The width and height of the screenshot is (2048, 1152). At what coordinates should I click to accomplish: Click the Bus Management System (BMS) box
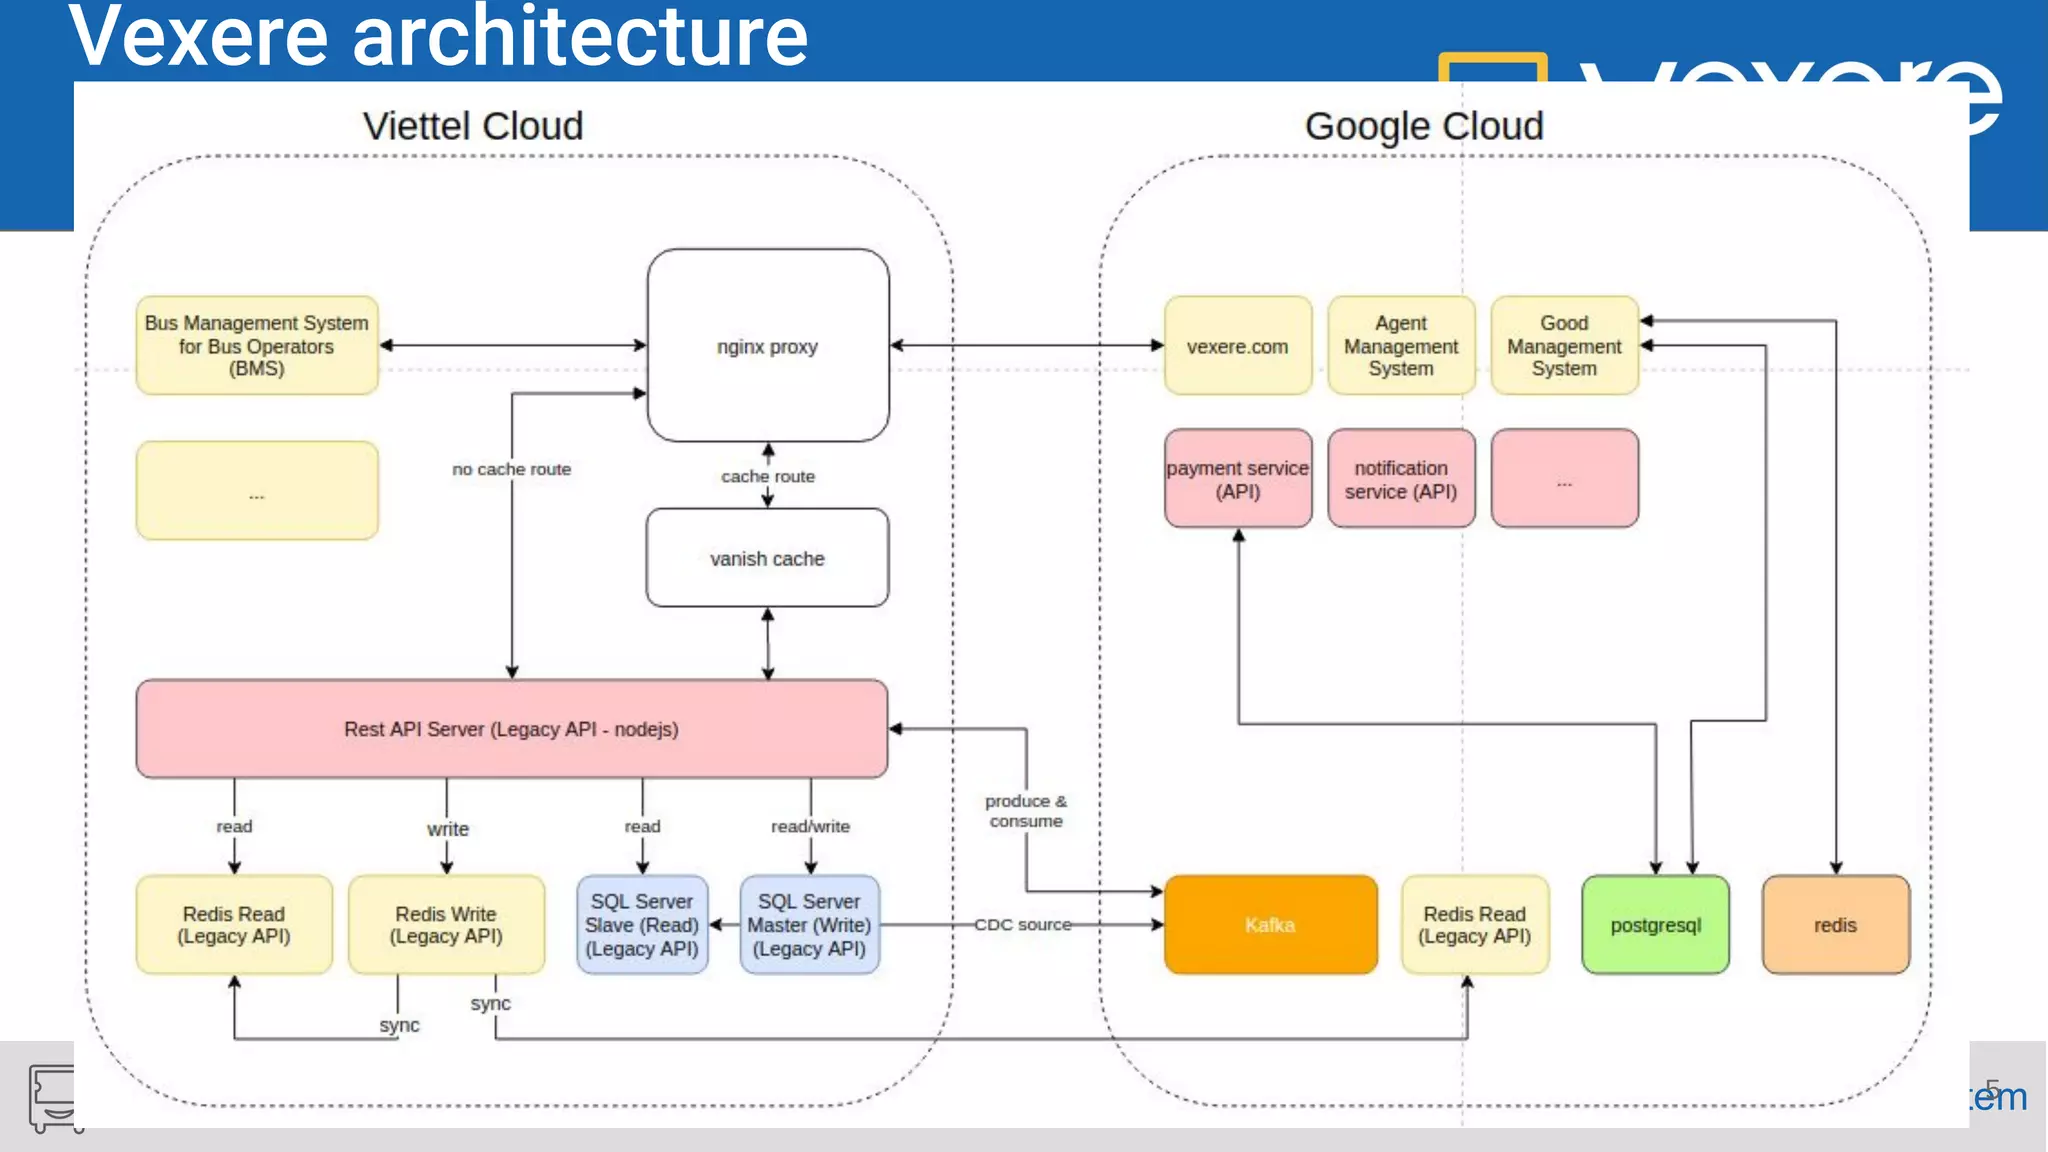[257, 345]
